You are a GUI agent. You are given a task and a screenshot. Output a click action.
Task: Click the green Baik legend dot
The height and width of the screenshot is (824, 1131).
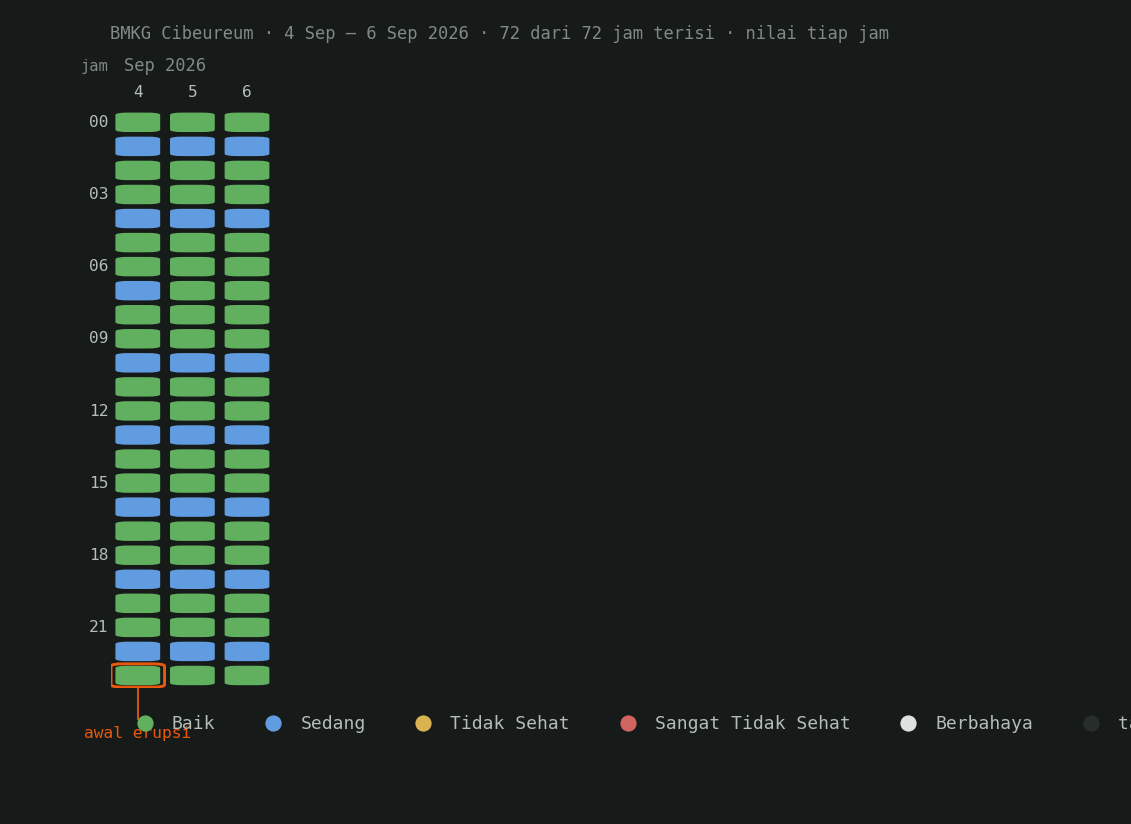click(x=146, y=723)
